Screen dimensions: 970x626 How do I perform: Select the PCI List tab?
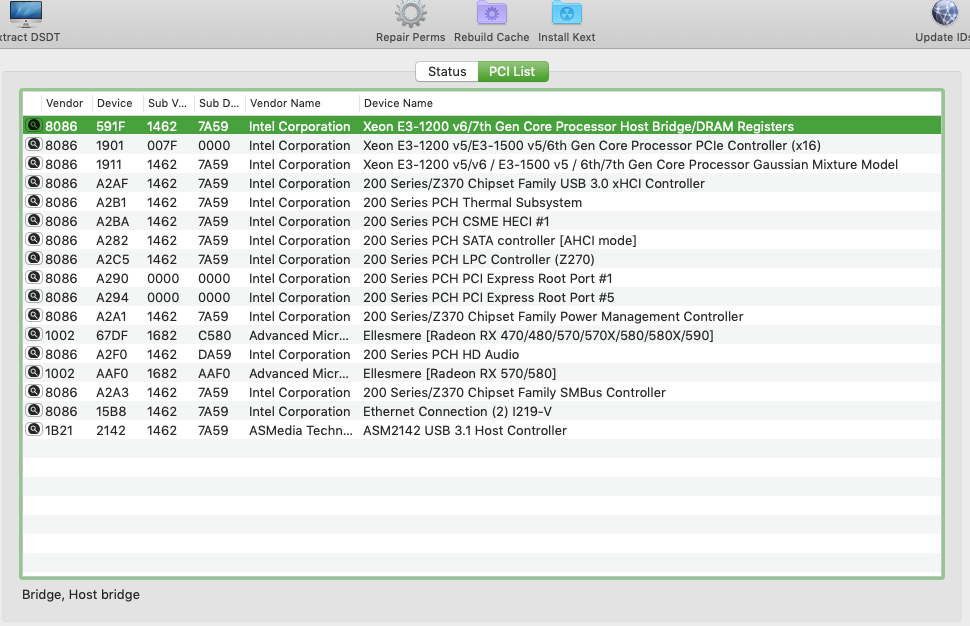512,71
